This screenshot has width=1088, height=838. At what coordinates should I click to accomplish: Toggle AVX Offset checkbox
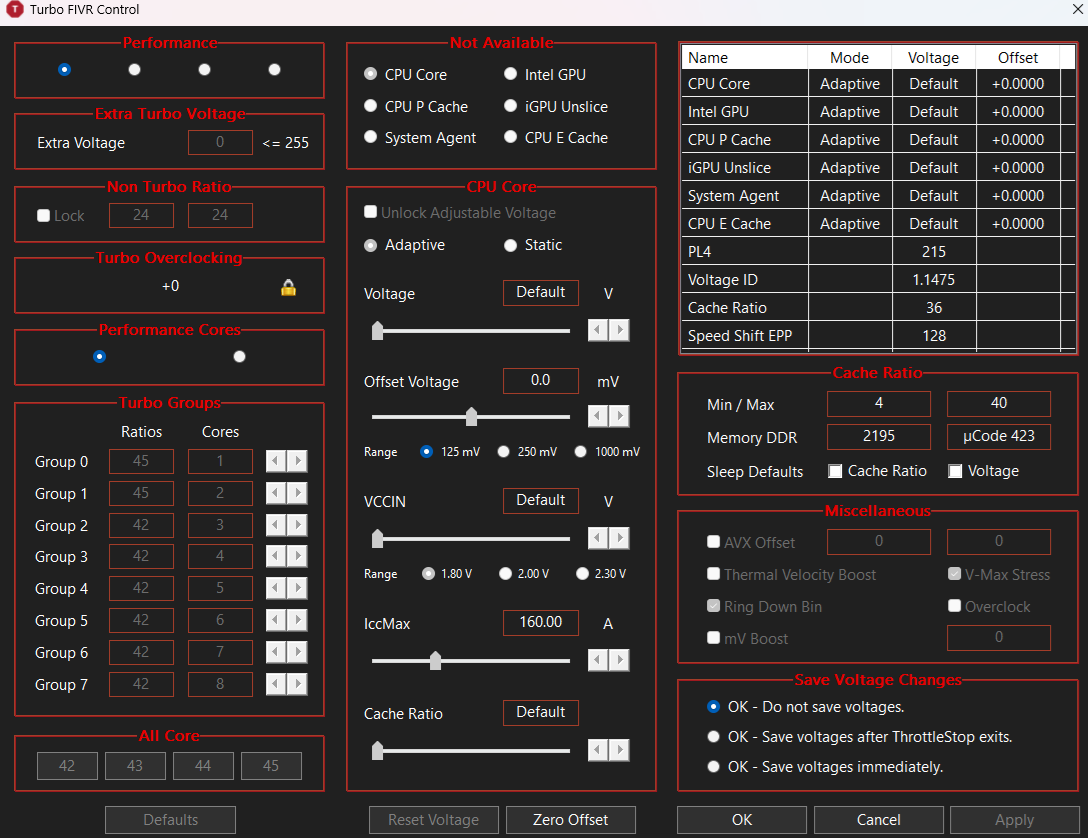[713, 542]
